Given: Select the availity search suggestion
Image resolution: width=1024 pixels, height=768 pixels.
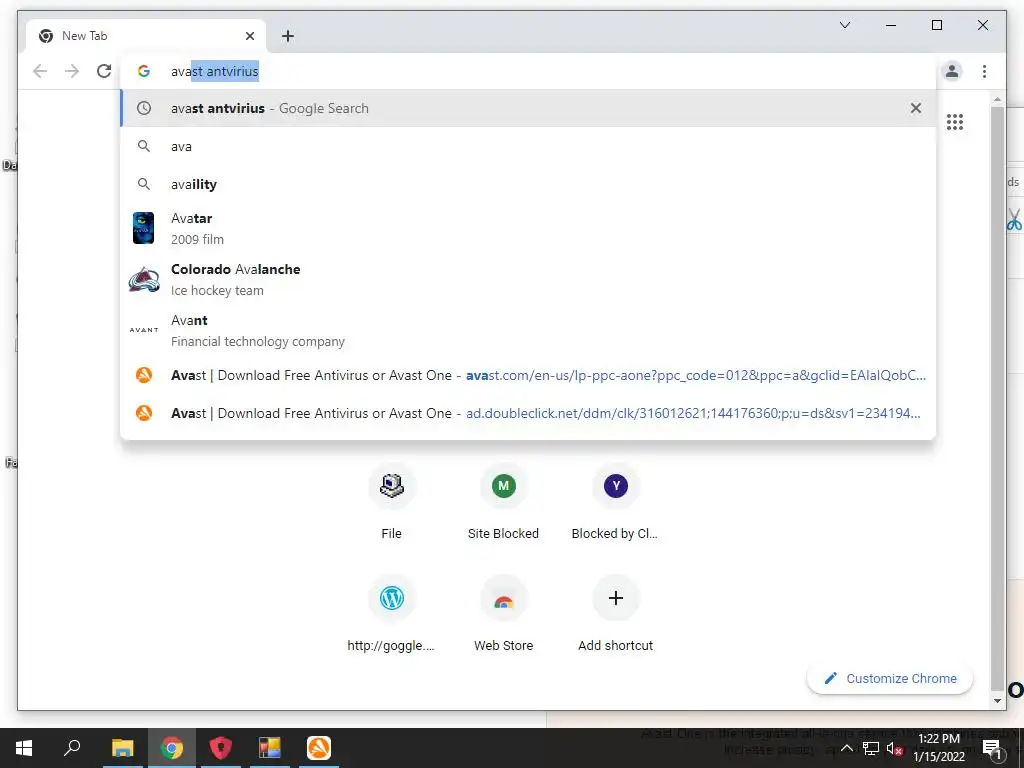Looking at the screenshot, I should coord(528,184).
